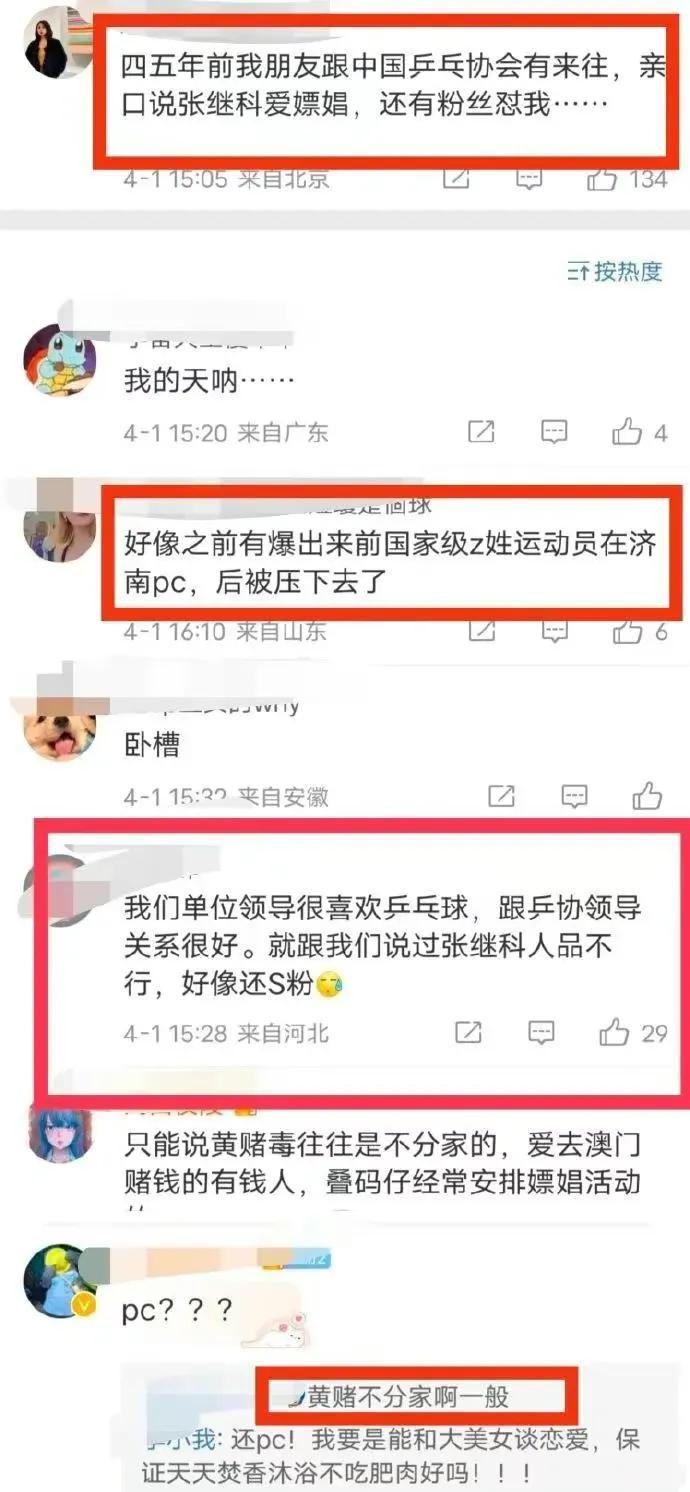Open the 按热度 sort order selector
The image size is (690, 1492).
614,271
